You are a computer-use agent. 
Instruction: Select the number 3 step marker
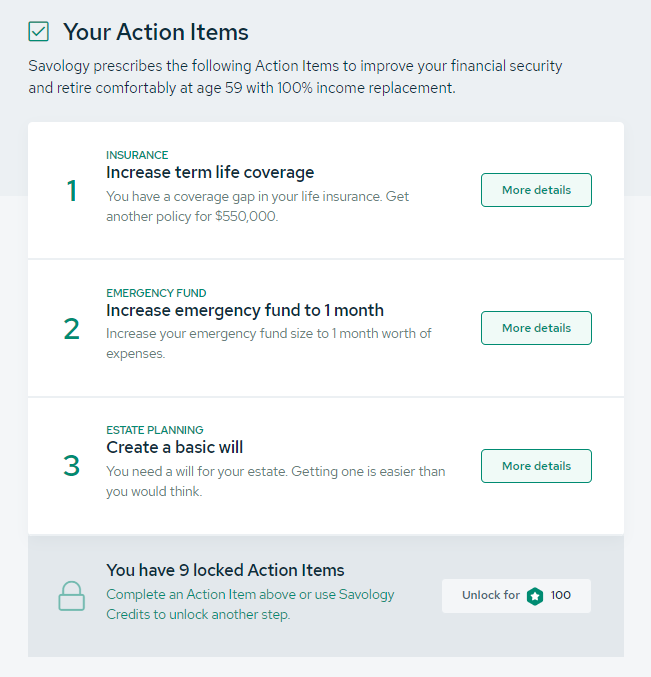coord(71,466)
